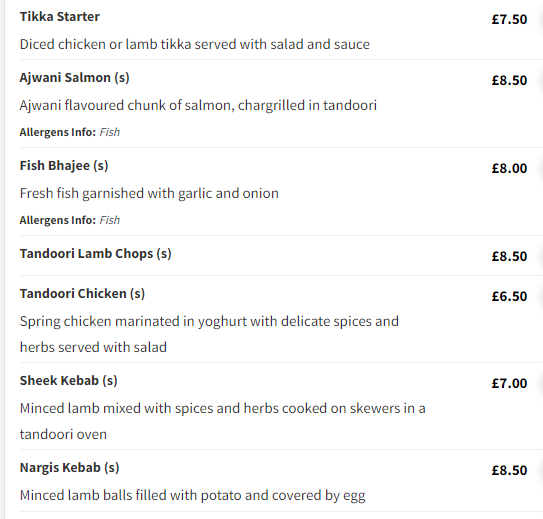
Task: Click £8.50 price for Tandoori Lamb Chops
Action: click(509, 256)
